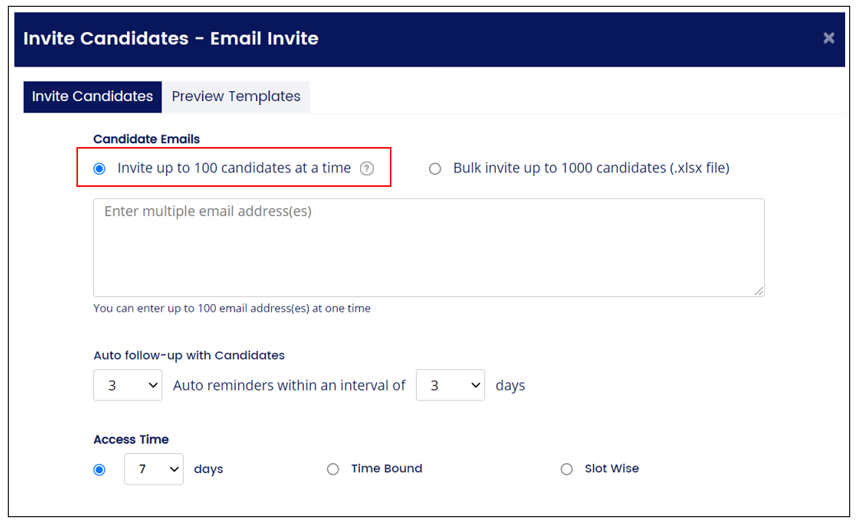Switch to the Preview Templates tab
This screenshot has height=524, width=857.
236,97
